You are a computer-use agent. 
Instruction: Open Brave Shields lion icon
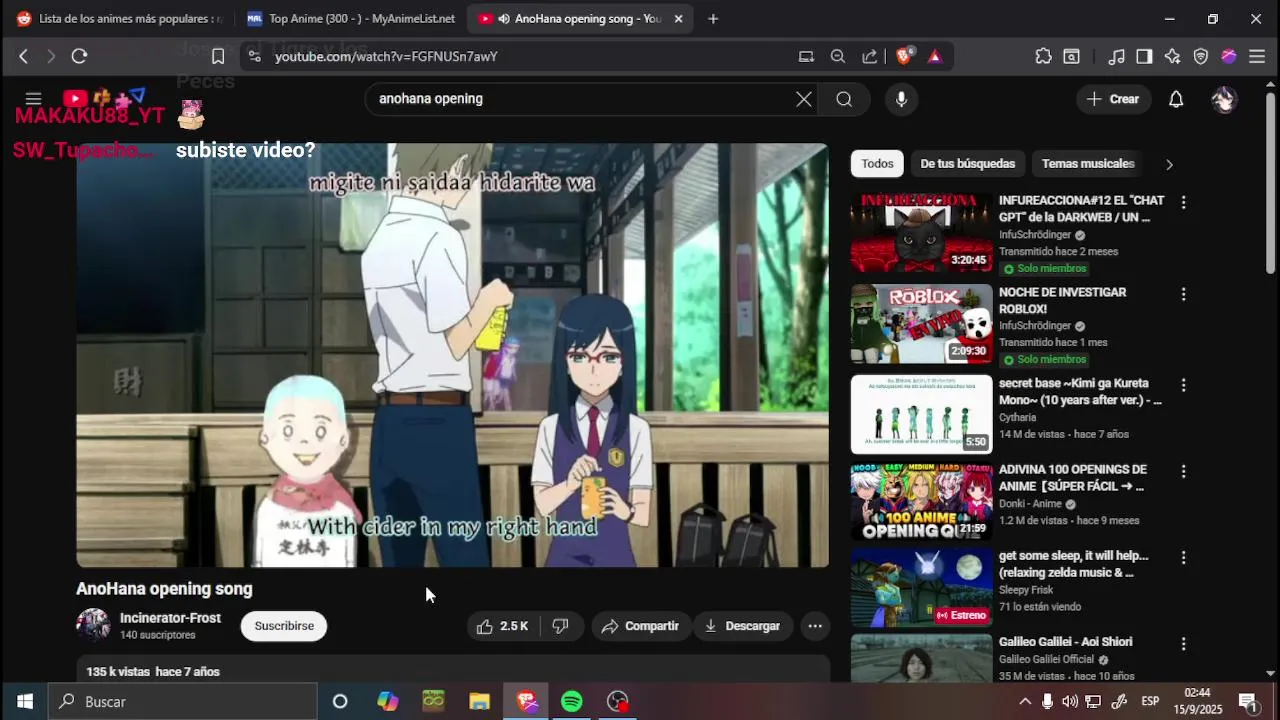[904, 57]
